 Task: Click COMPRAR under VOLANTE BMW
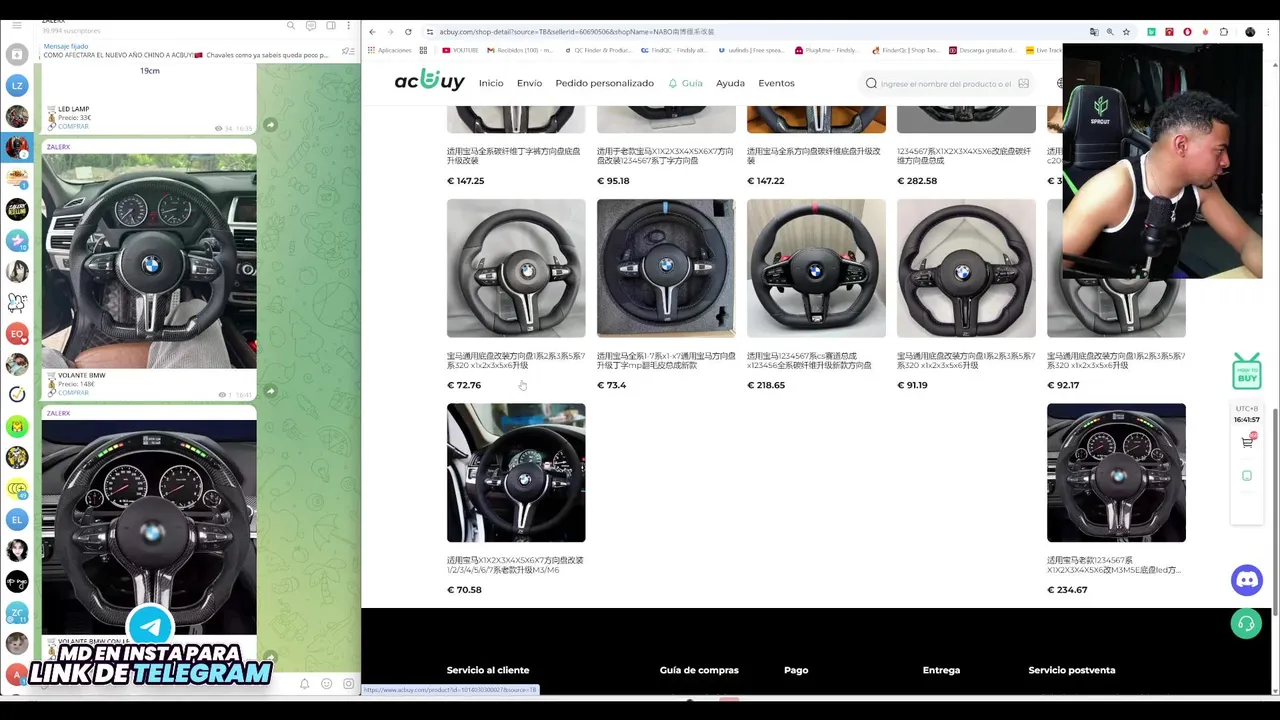(73, 393)
